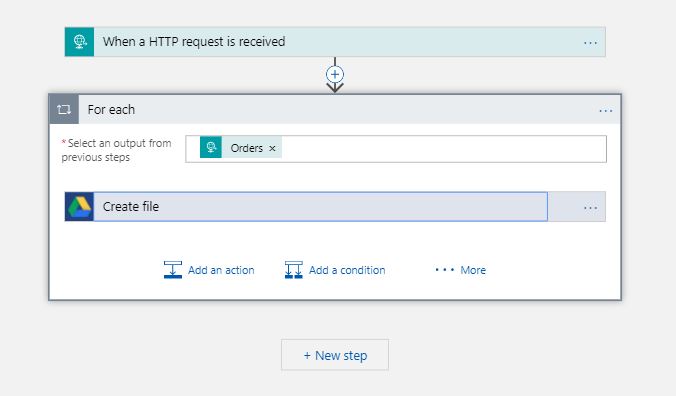Screen dimensions: 676x396
Task: Open ellipsis menu on For each header
Action: coord(606,111)
